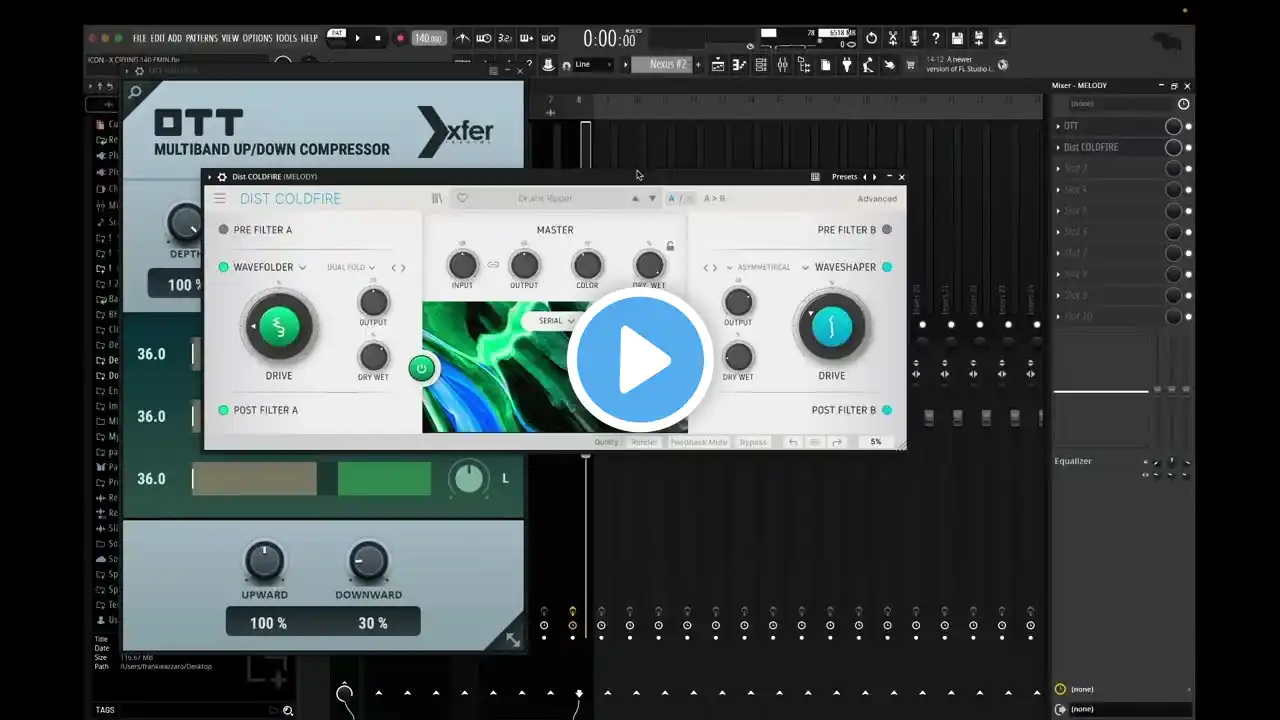This screenshot has width=1280, height=720.
Task: Click the export/download icon in toolbar
Action: click(1000, 38)
